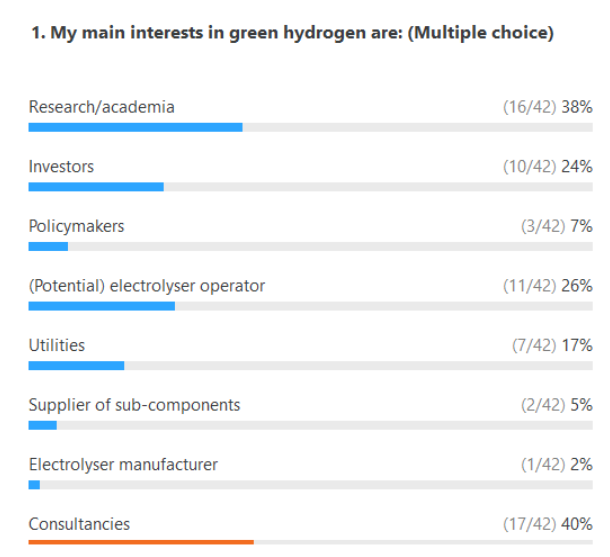The width and height of the screenshot is (610, 557).
Task: Click the Supplier of sub-components result bar
Action: [43, 425]
